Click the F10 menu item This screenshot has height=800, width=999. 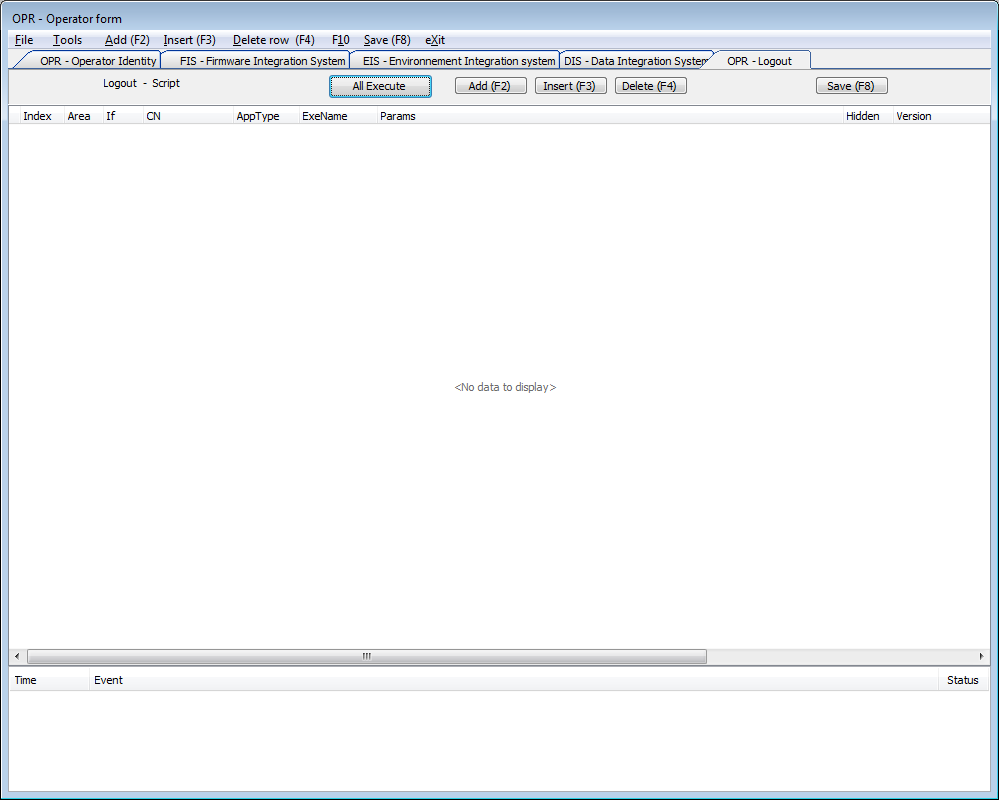tap(341, 40)
